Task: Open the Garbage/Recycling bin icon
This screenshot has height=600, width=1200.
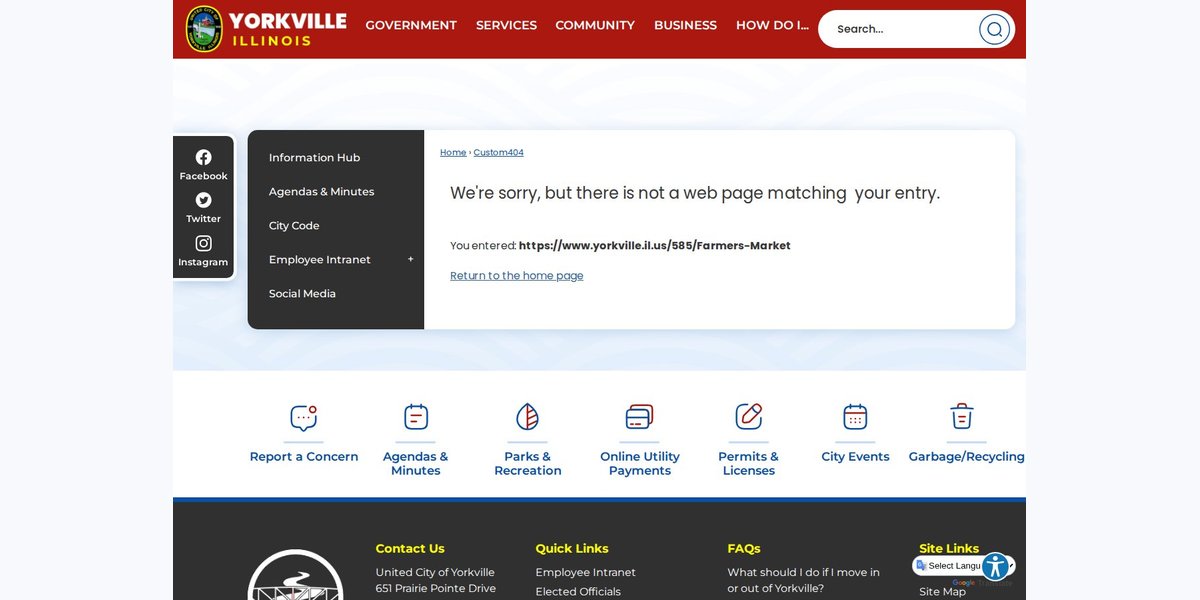Action: coord(962,417)
